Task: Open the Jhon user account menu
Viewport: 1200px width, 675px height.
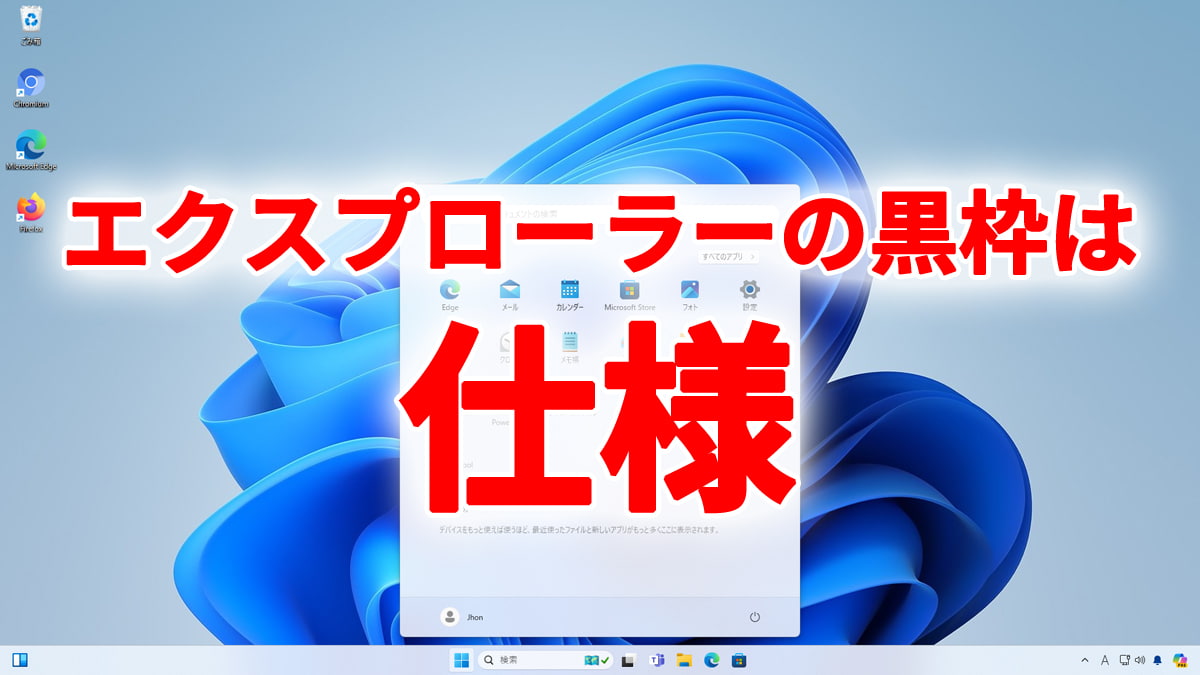Action: [x=462, y=617]
